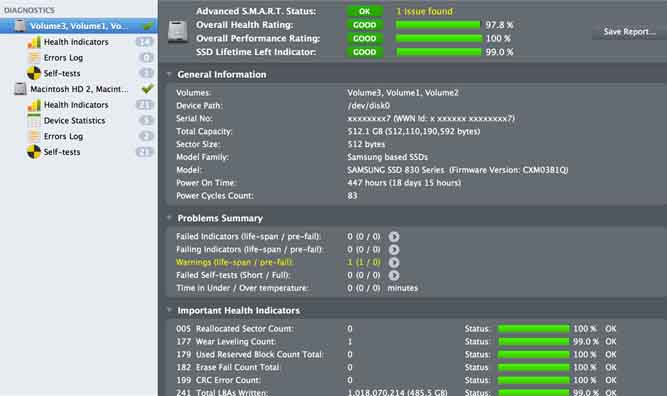Click the Overall Health Rating progress bar
Viewport: 667px width, 396px height.
pos(438,25)
